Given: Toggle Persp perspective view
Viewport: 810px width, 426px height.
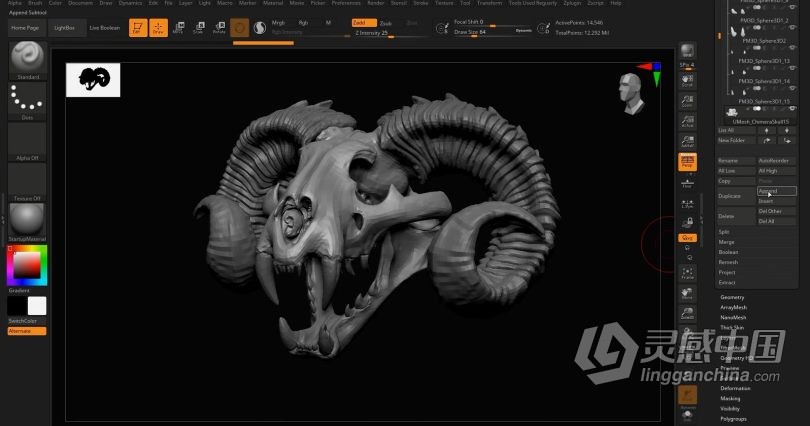Looking at the screenshot, I should click(x=687, y=162).
